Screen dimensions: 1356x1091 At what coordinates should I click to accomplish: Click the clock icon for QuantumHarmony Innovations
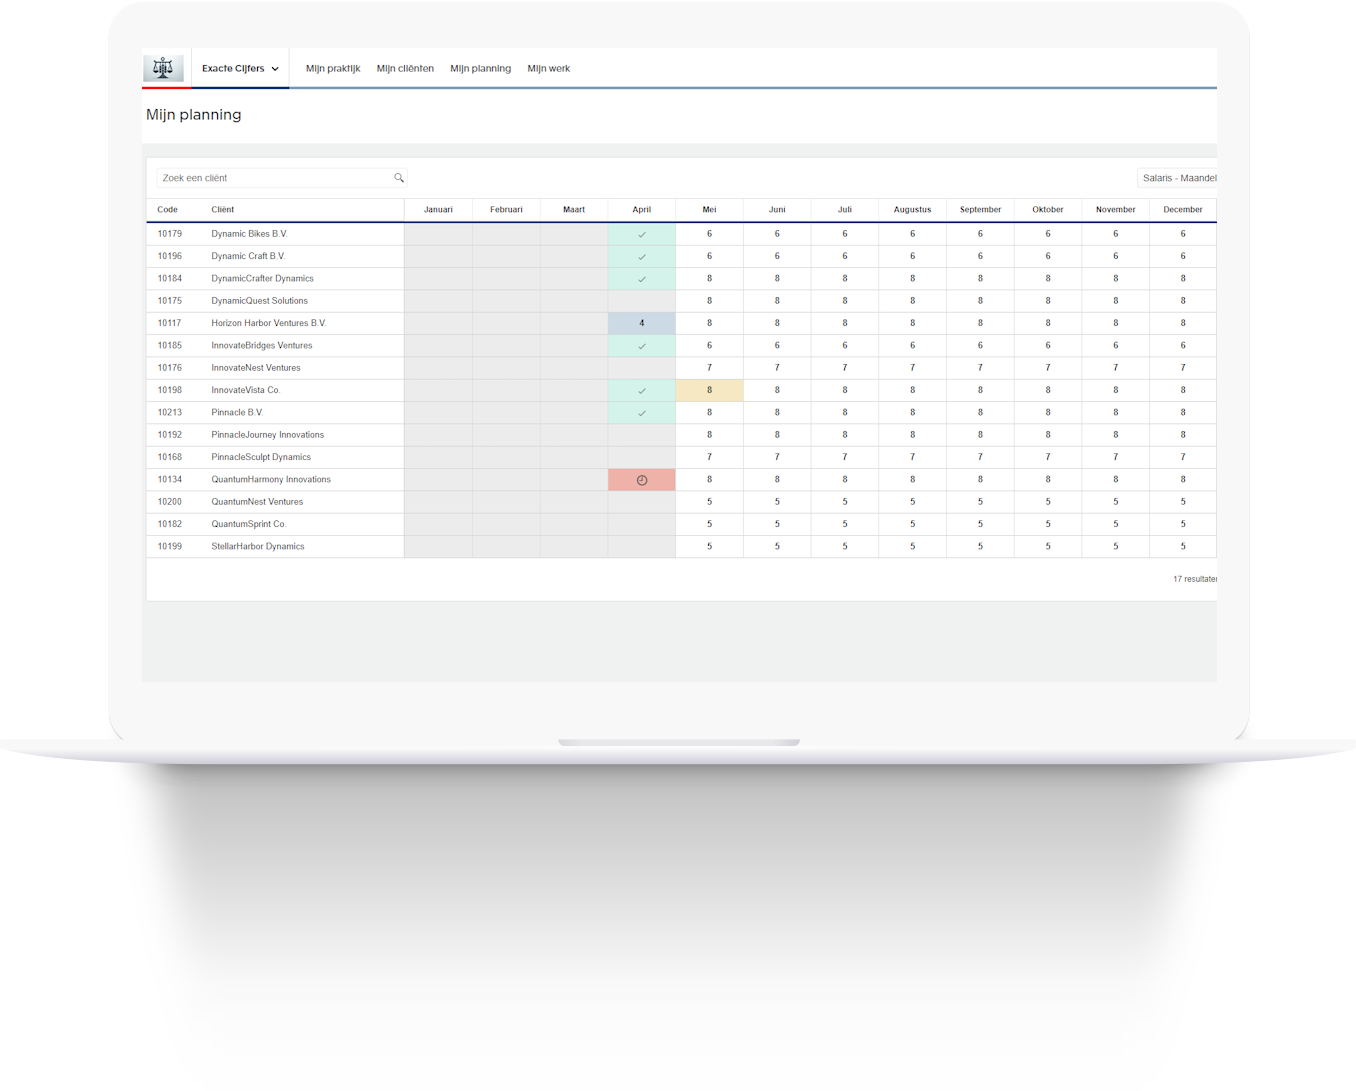click(642, 480)
